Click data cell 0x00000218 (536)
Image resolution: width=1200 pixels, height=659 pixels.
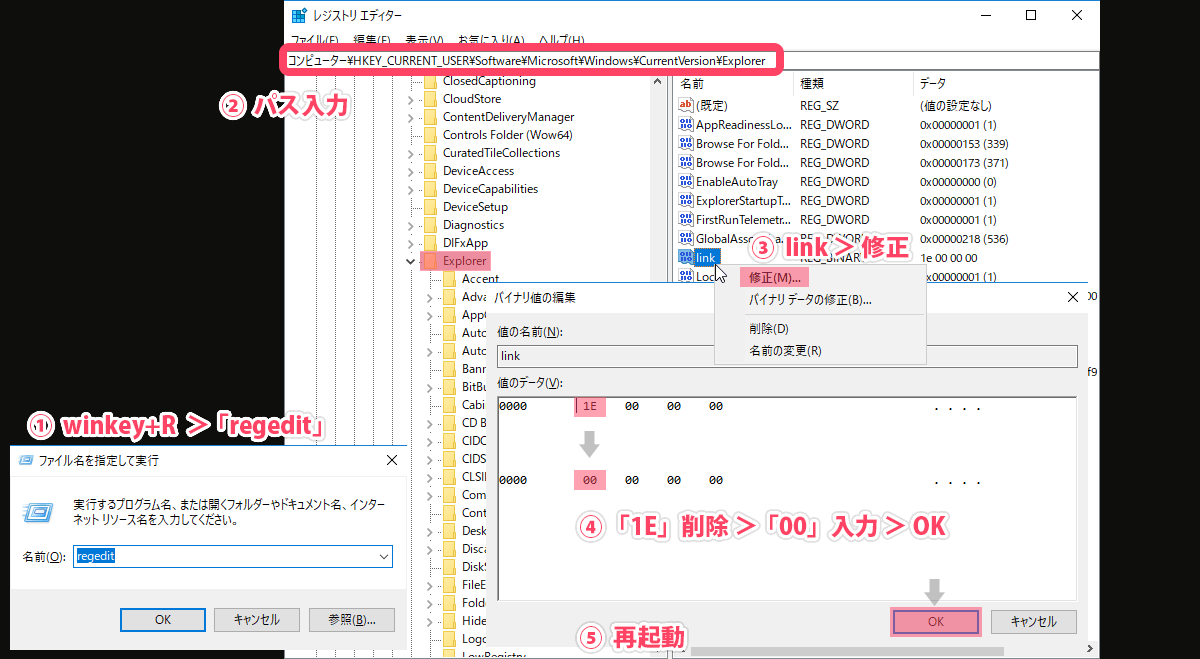(x=964, y=239)
